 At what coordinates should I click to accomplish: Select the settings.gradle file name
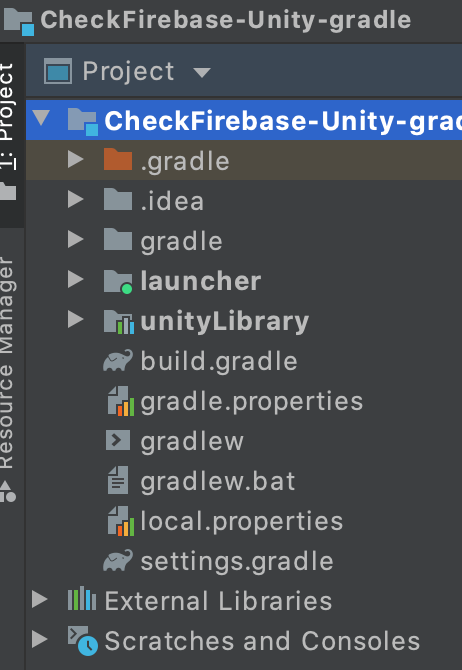tap(237, 562)
